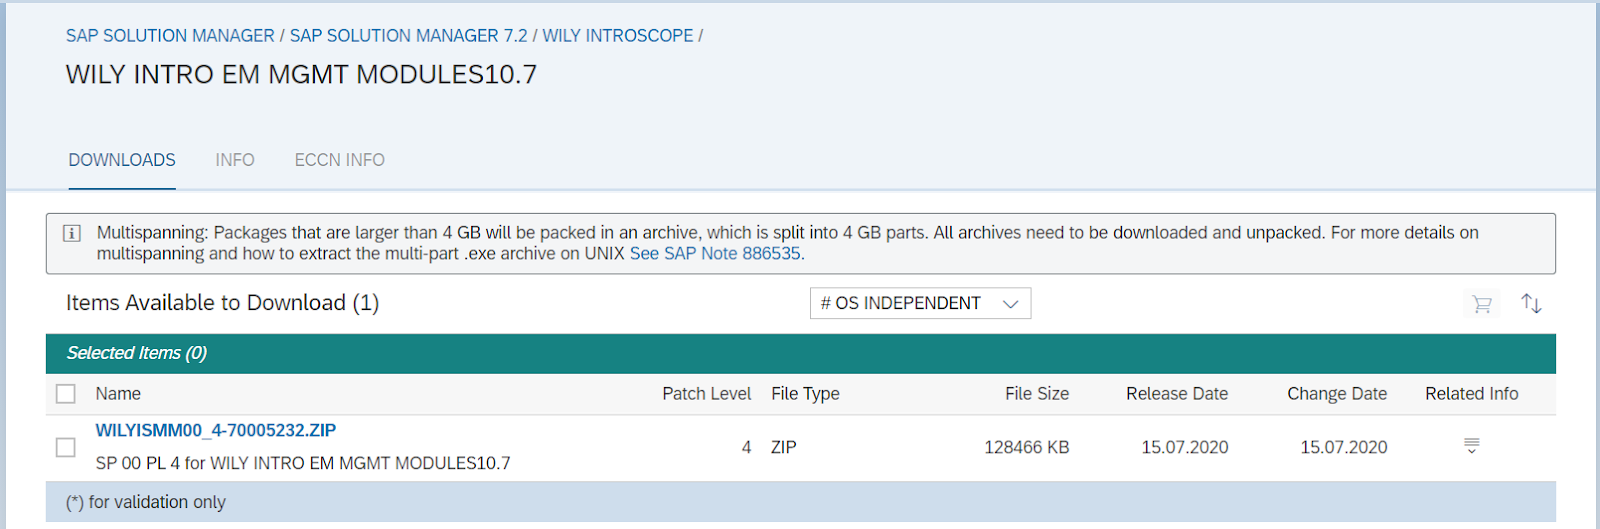The width and height of the screenshot is (1600, 529).
Task: Go to WILY INTROSCOPE breadcrumb
Action: click(618, 36)
